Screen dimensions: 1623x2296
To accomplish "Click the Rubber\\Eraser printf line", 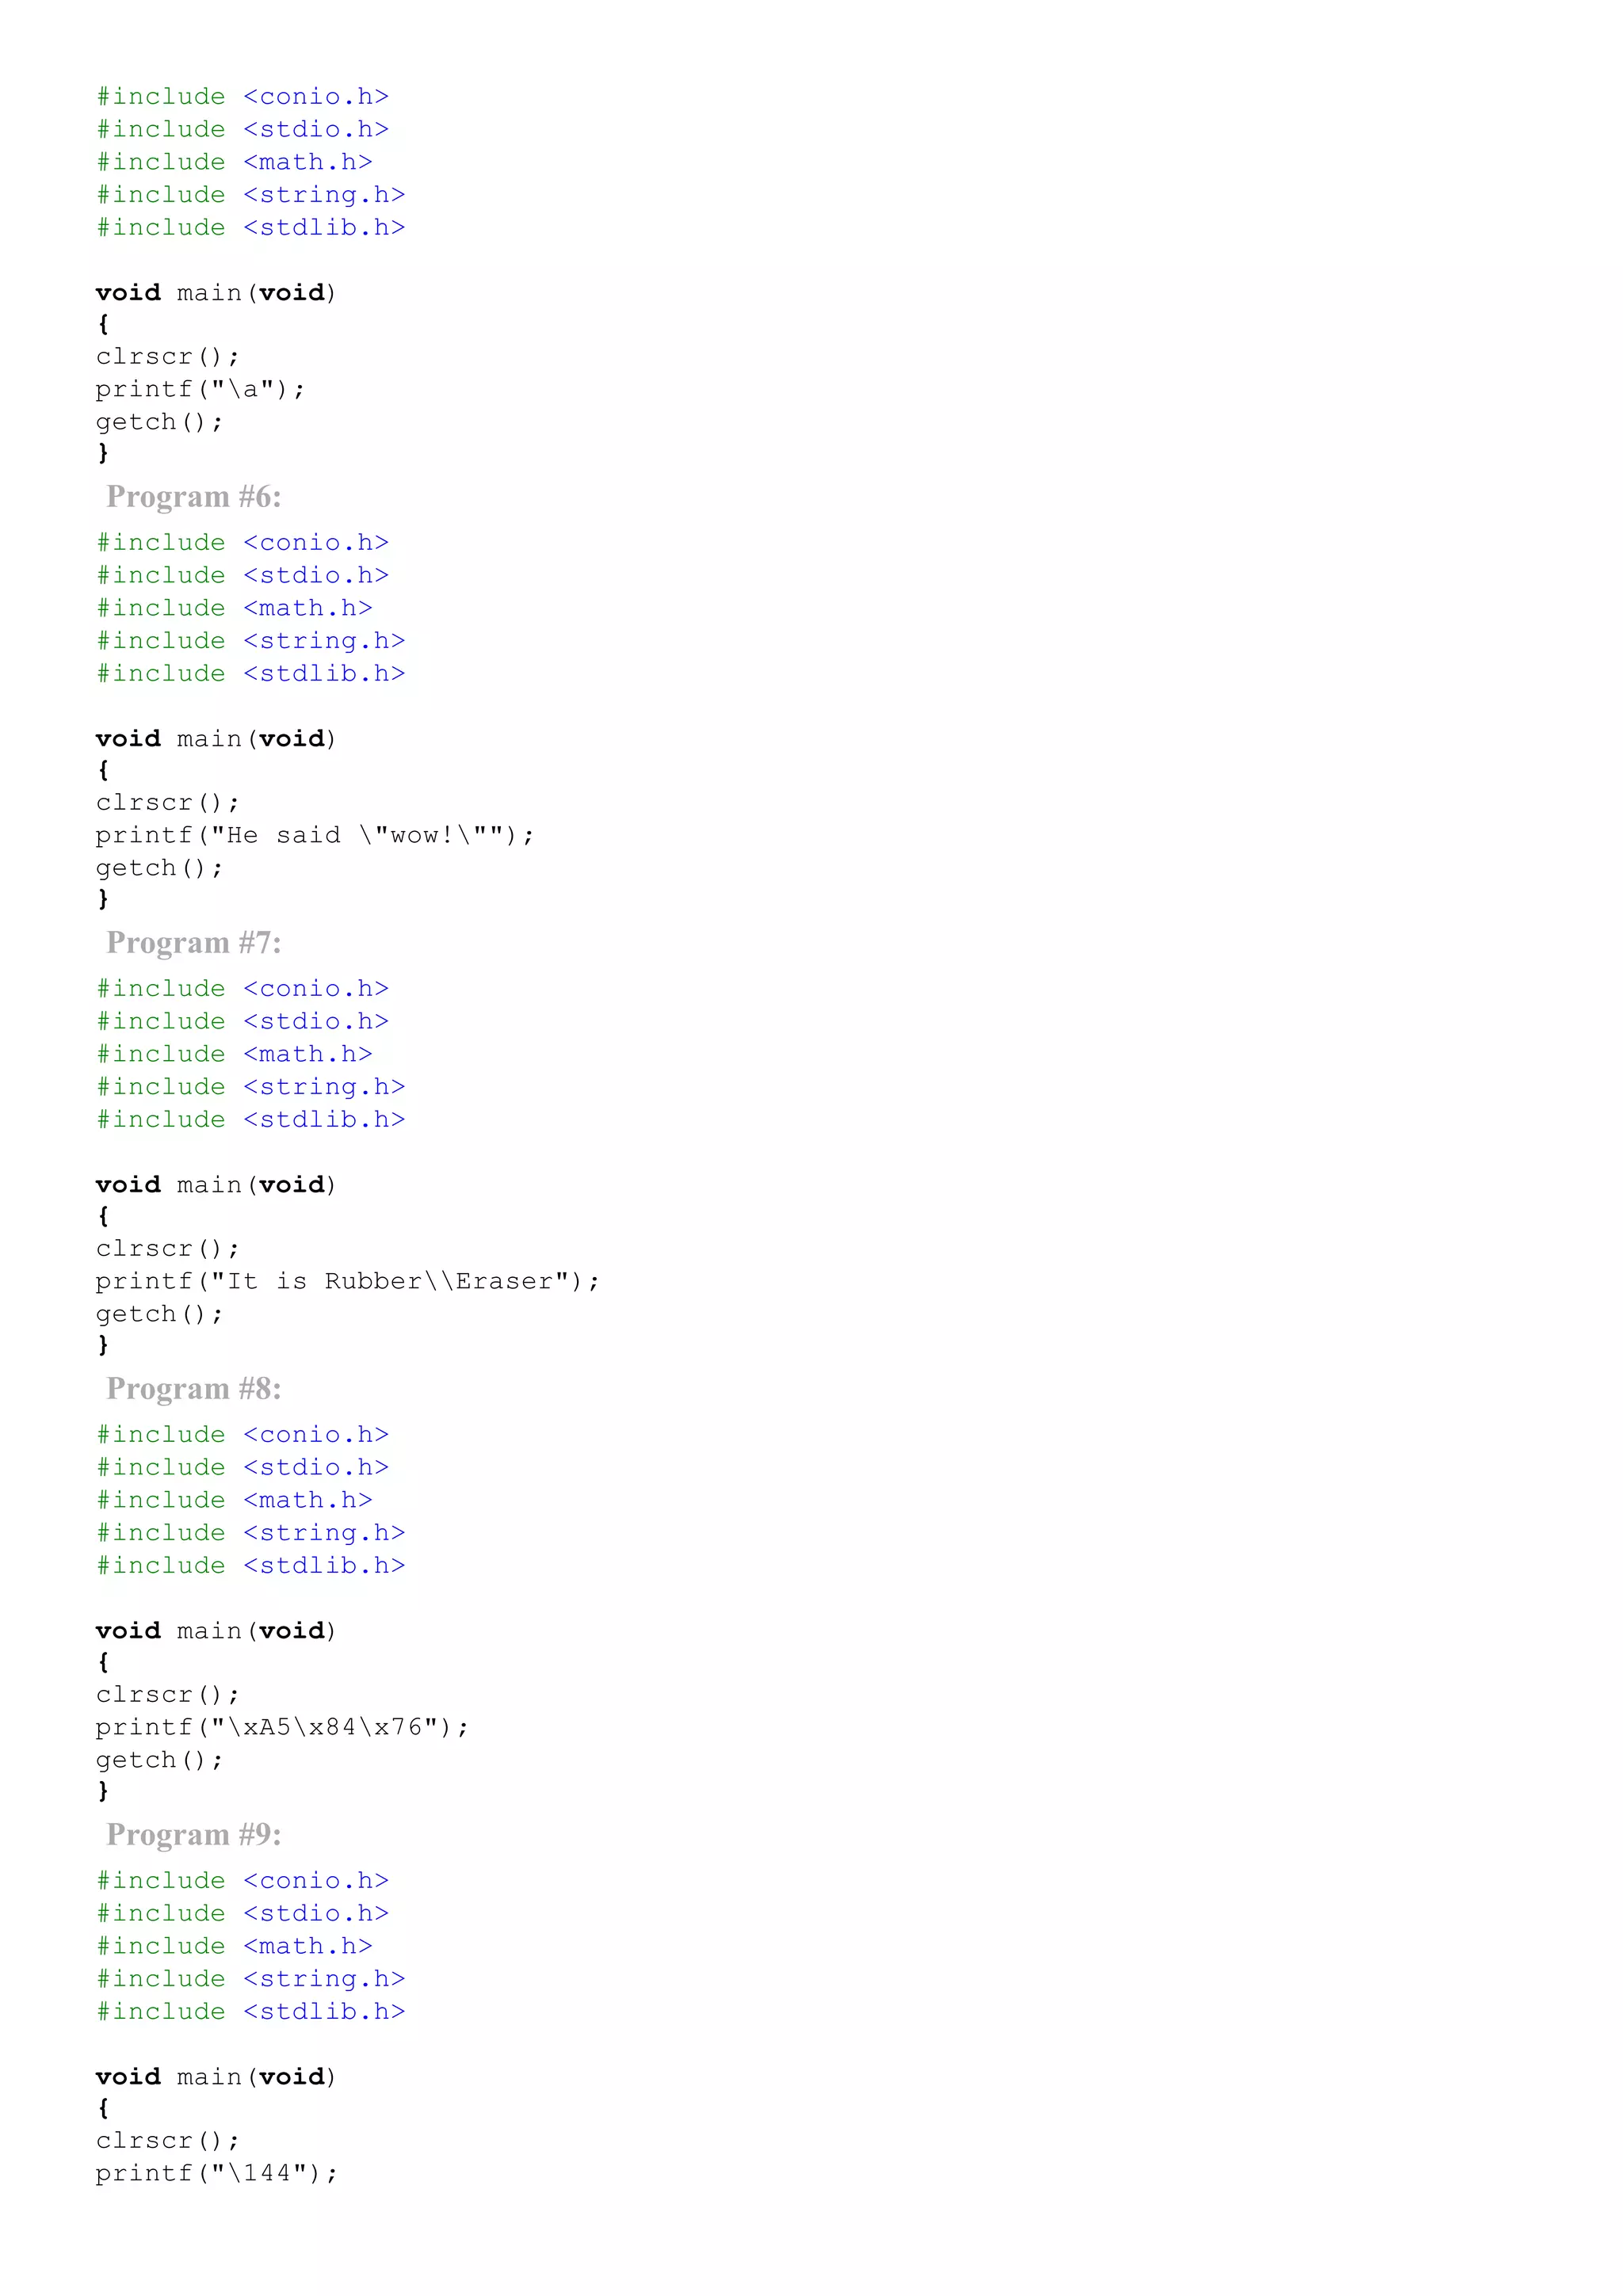I will coord(347,1281).
